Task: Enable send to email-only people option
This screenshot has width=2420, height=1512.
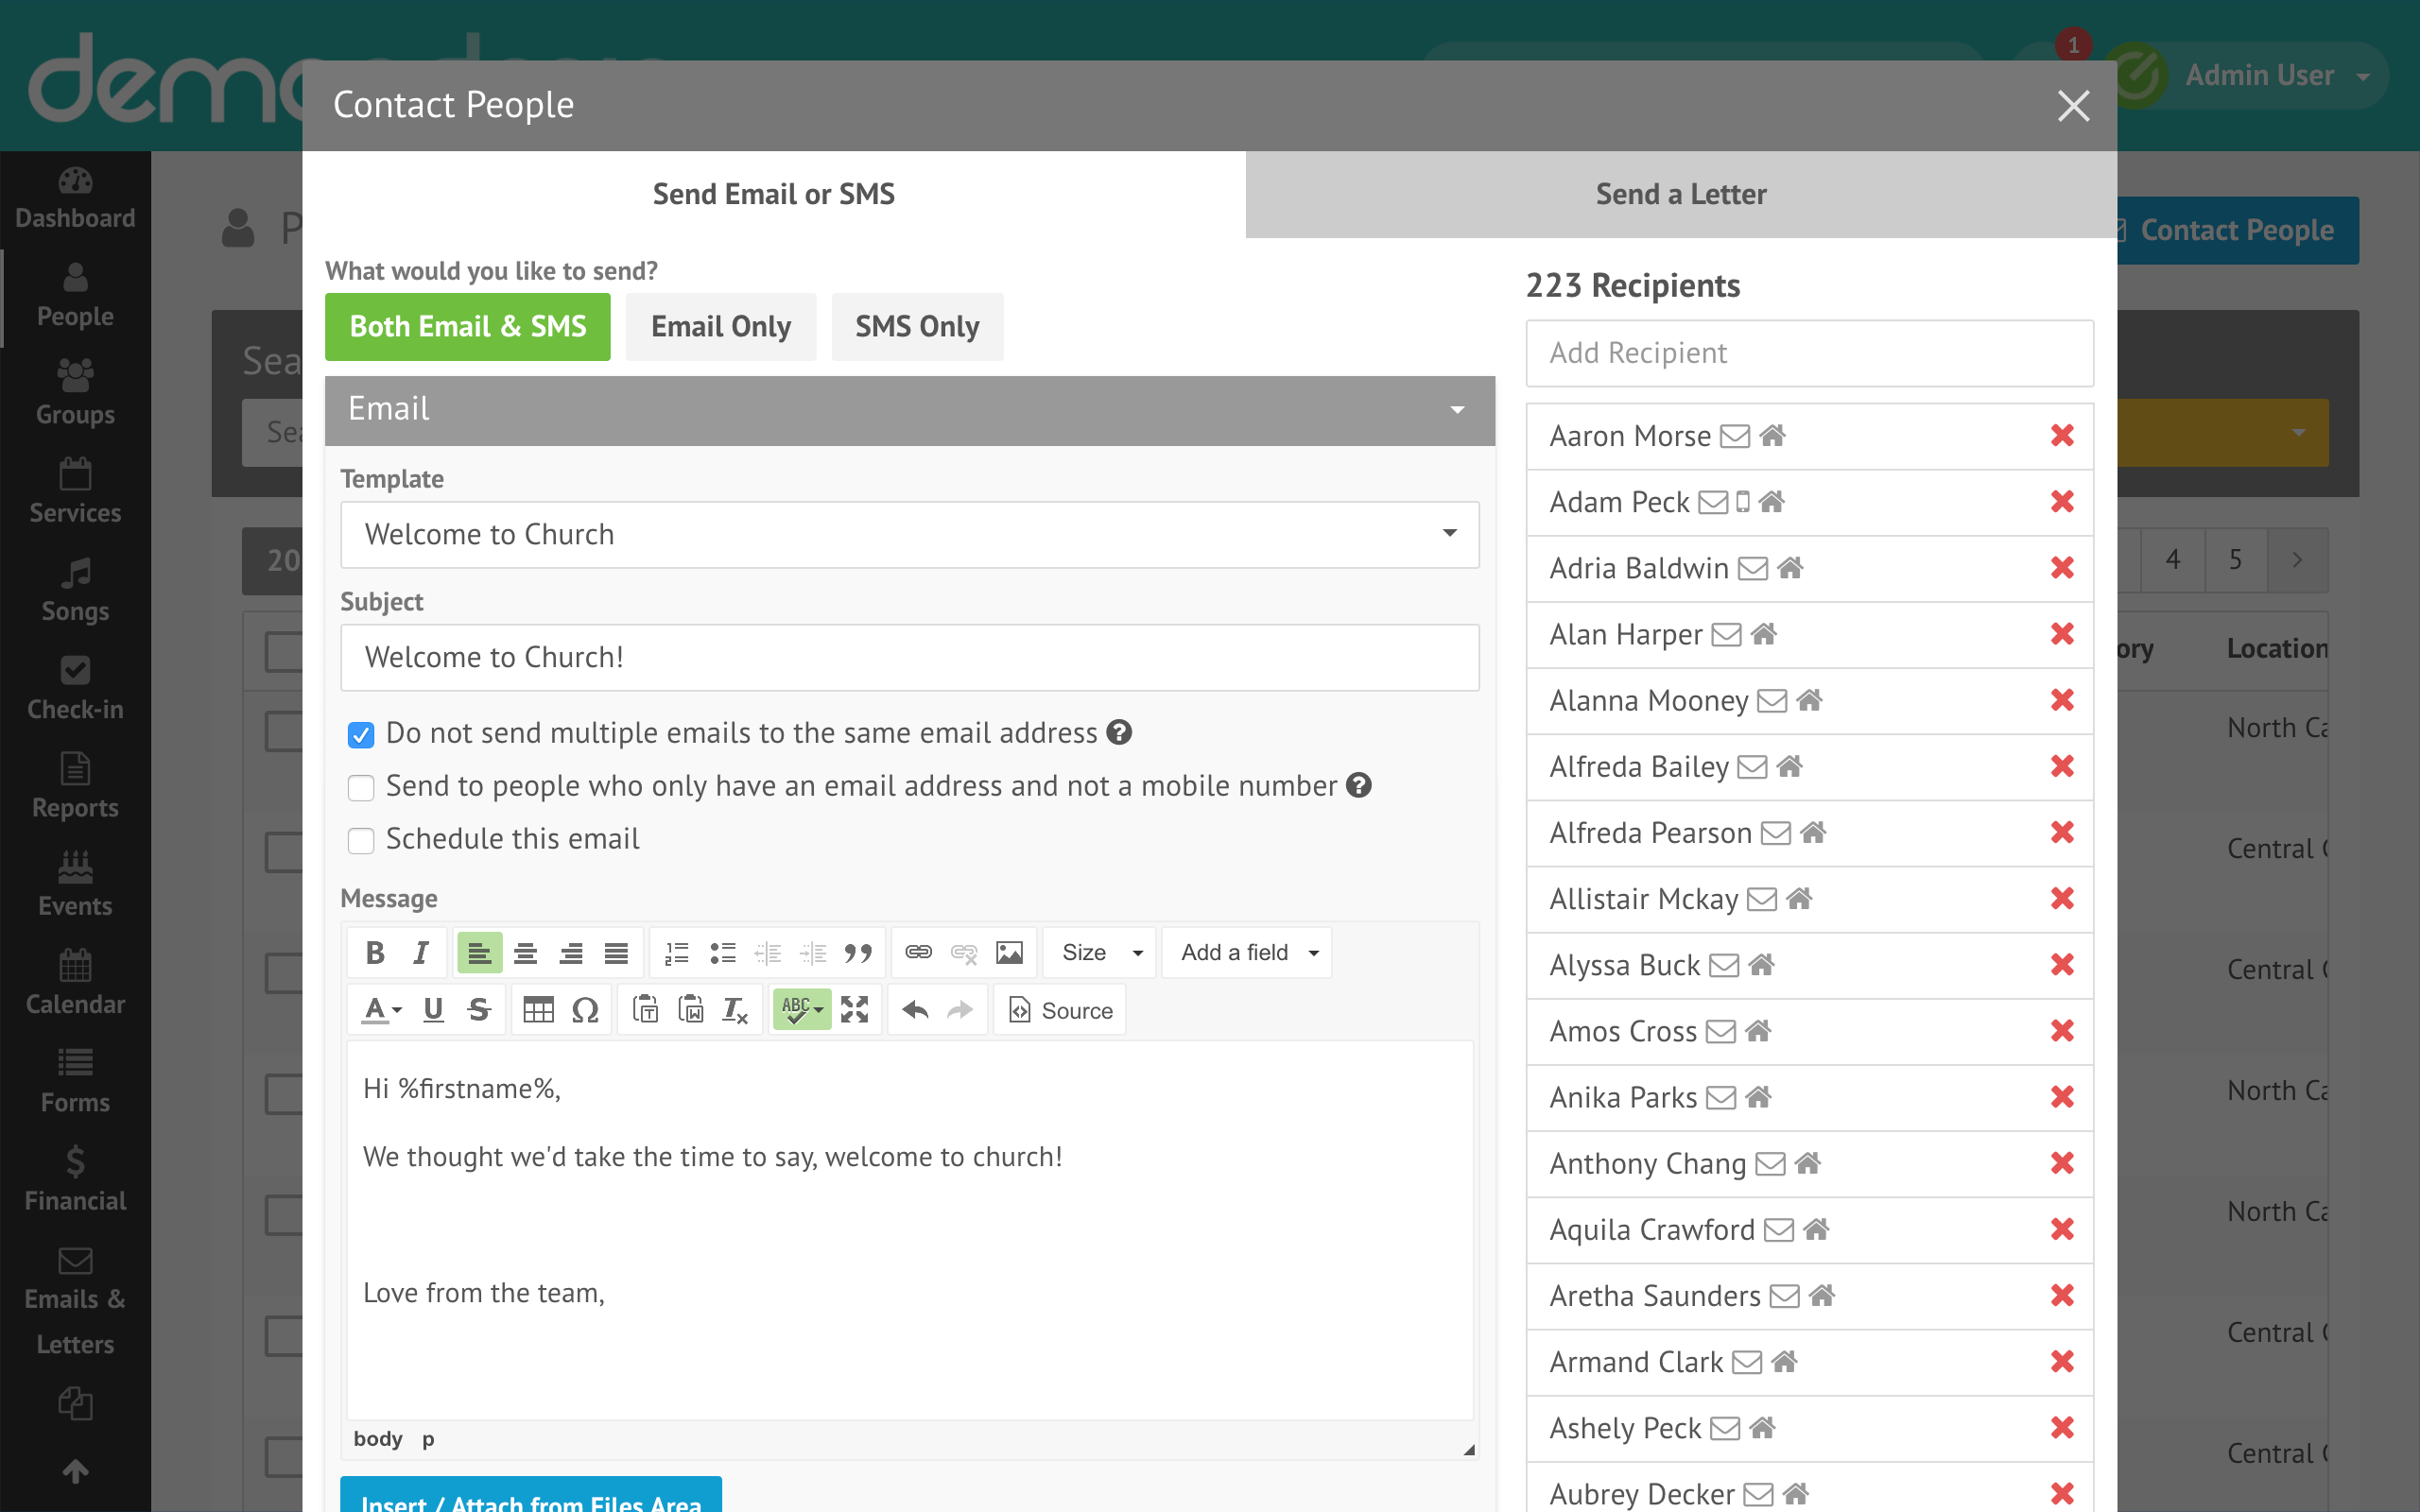Action: 361,788
